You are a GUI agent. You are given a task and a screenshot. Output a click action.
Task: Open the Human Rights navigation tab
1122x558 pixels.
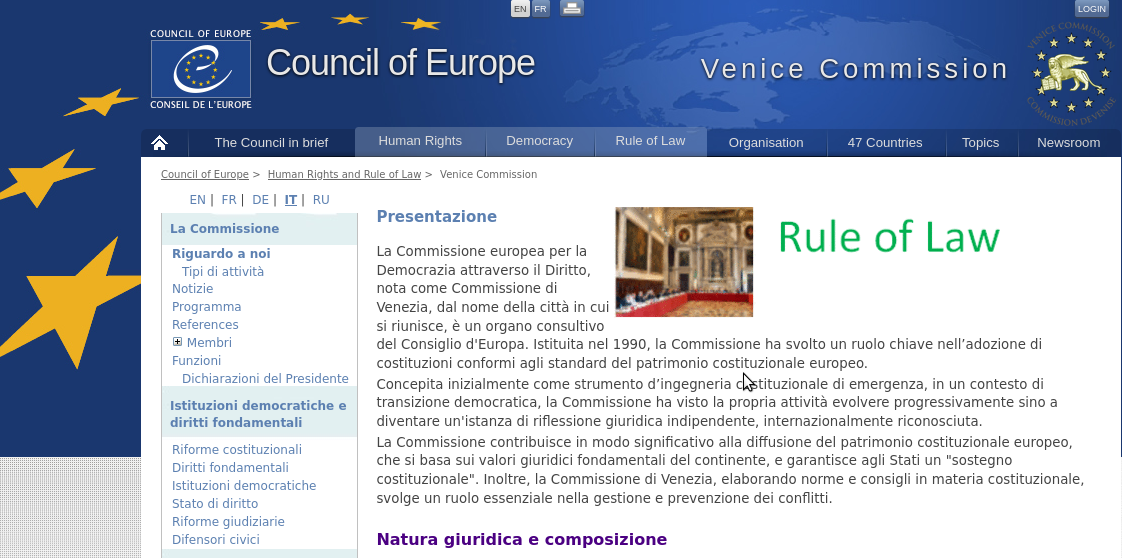pos(420,141)
